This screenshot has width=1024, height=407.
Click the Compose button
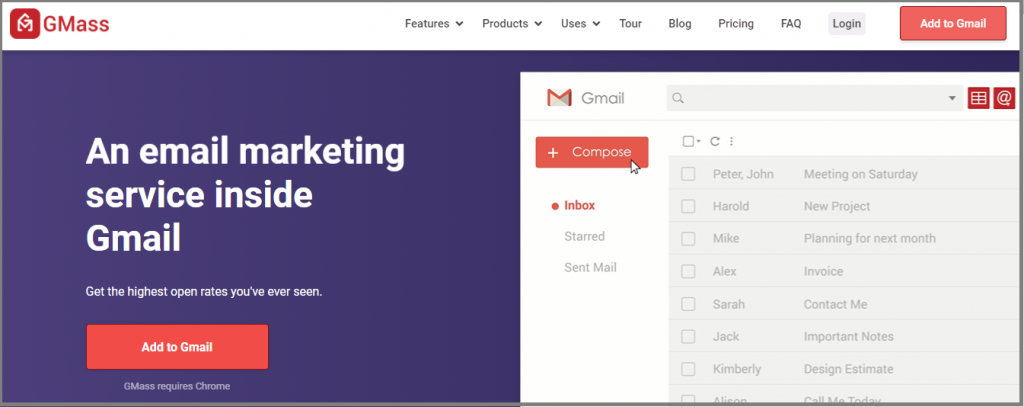tap(592, 152)
